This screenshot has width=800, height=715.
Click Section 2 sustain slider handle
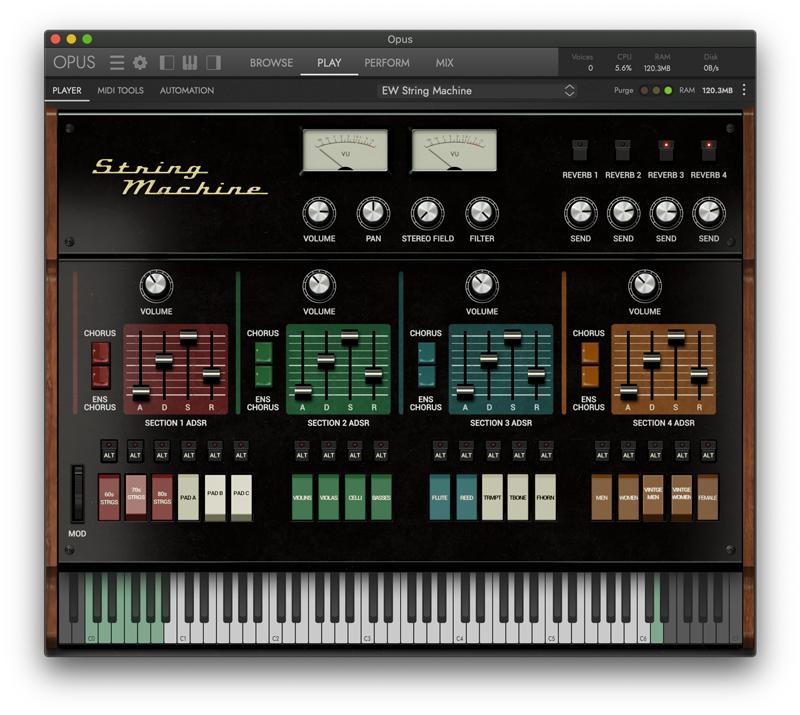click(x=350, y=338)
